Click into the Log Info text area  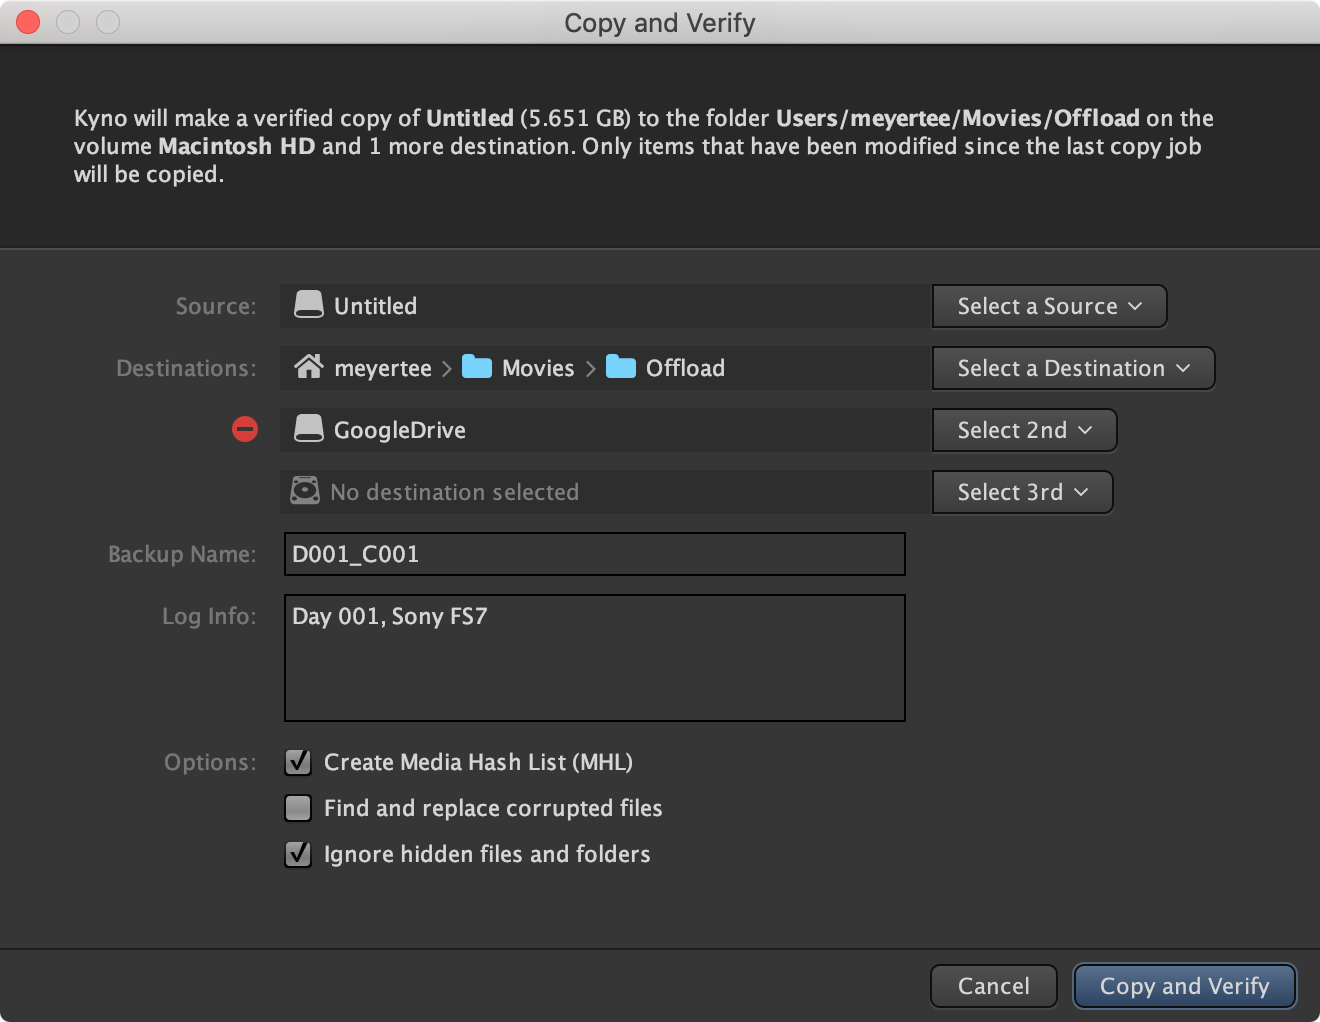coord(595,658)
